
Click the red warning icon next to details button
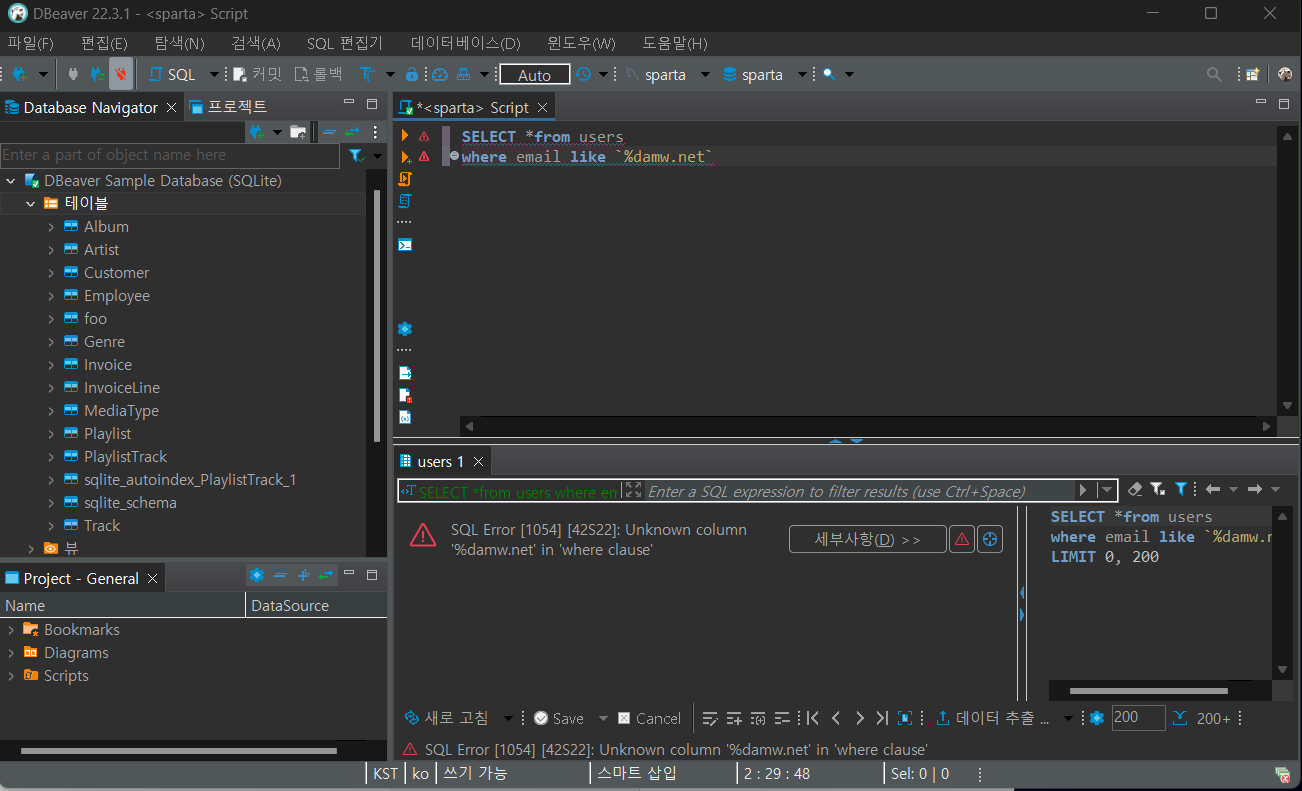pos(962,539)
